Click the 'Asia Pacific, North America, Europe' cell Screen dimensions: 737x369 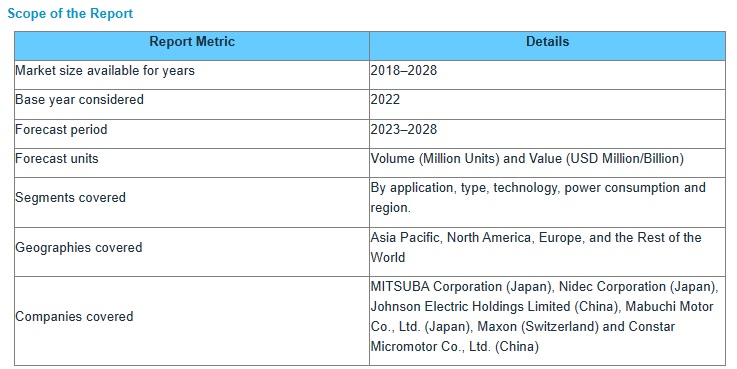coord(547,252)
